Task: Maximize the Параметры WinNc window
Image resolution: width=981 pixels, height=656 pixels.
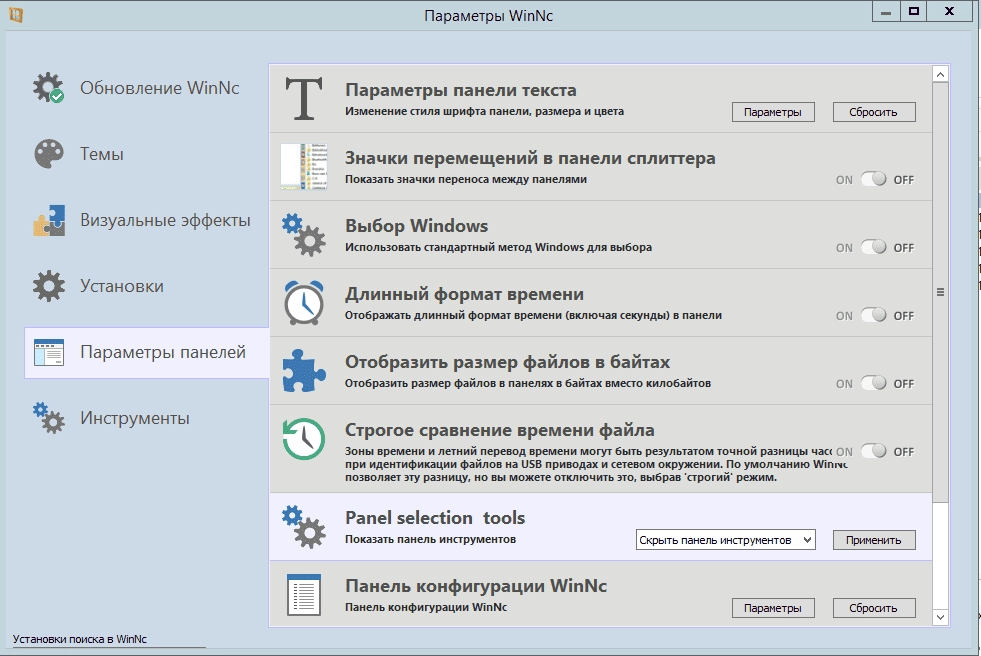Action: click(914, 12)
